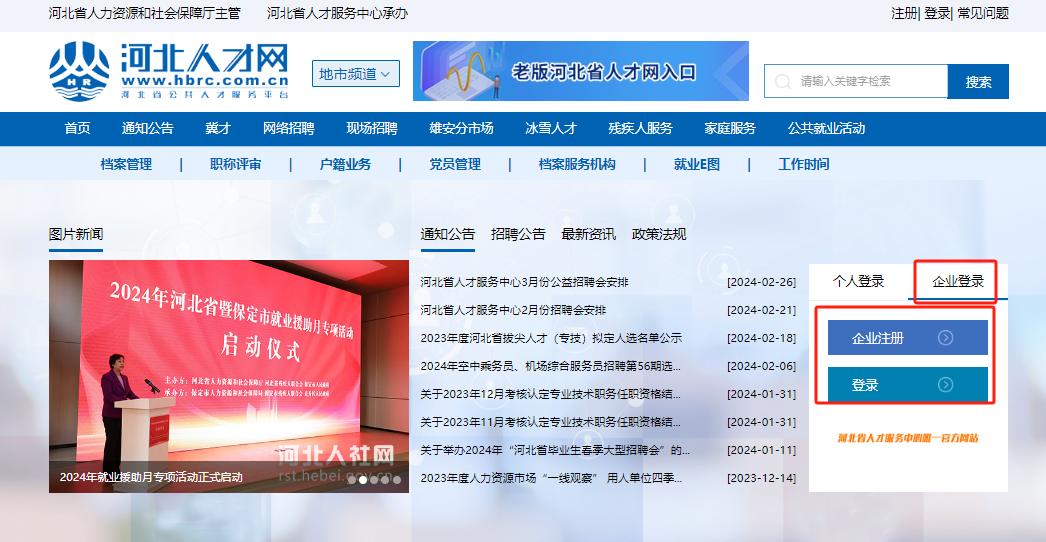The image size is (1046, 542).
Task: Click the search magnifier icon
Action: 781,81
